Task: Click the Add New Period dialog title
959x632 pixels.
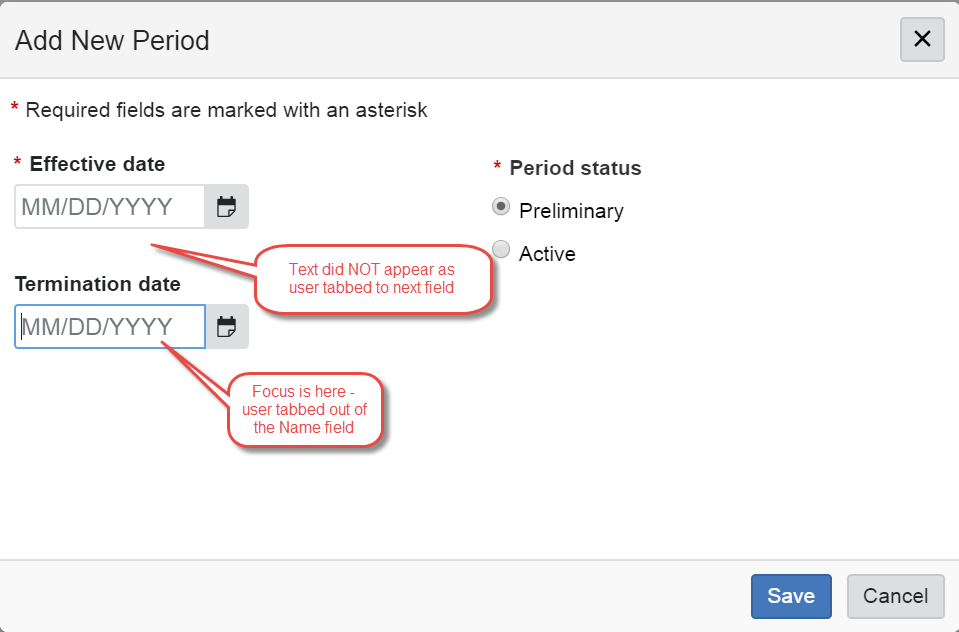Action: point(112,41)
